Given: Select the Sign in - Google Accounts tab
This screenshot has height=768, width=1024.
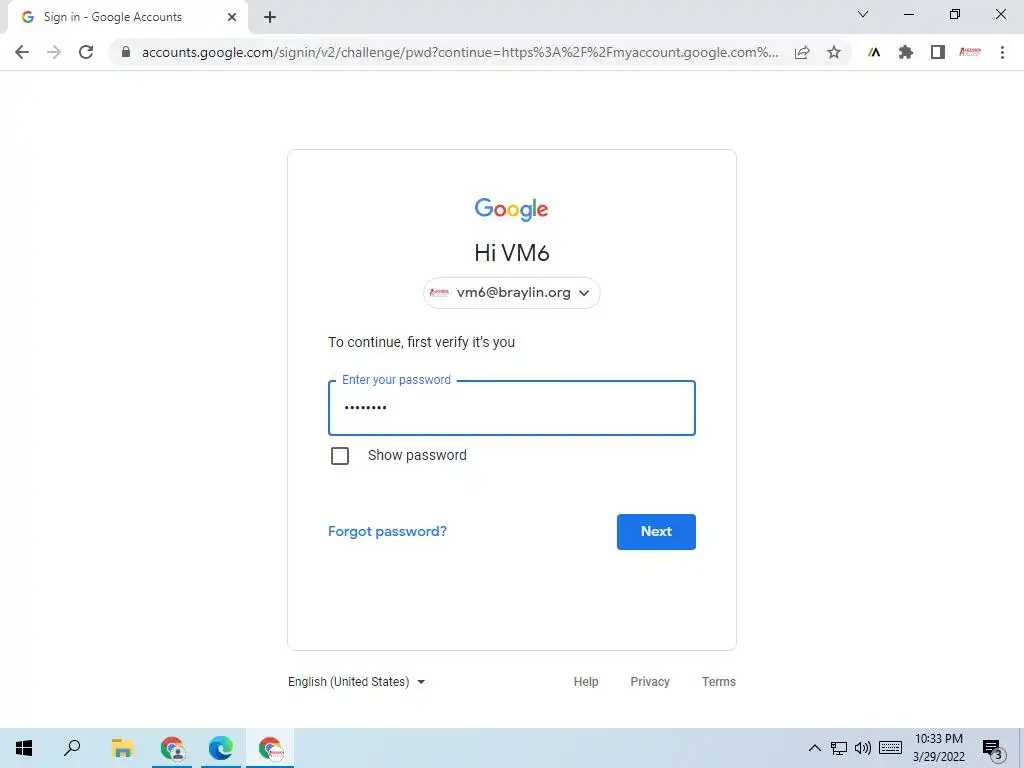Looking at the screenshot, I should pos(128,17).
